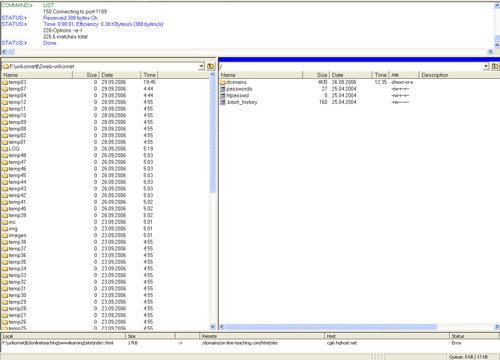Image resolution: width=500 pixels, height=360 pixels.
Task: Sort local files by Size column
Action: click(x=85, y=75)
